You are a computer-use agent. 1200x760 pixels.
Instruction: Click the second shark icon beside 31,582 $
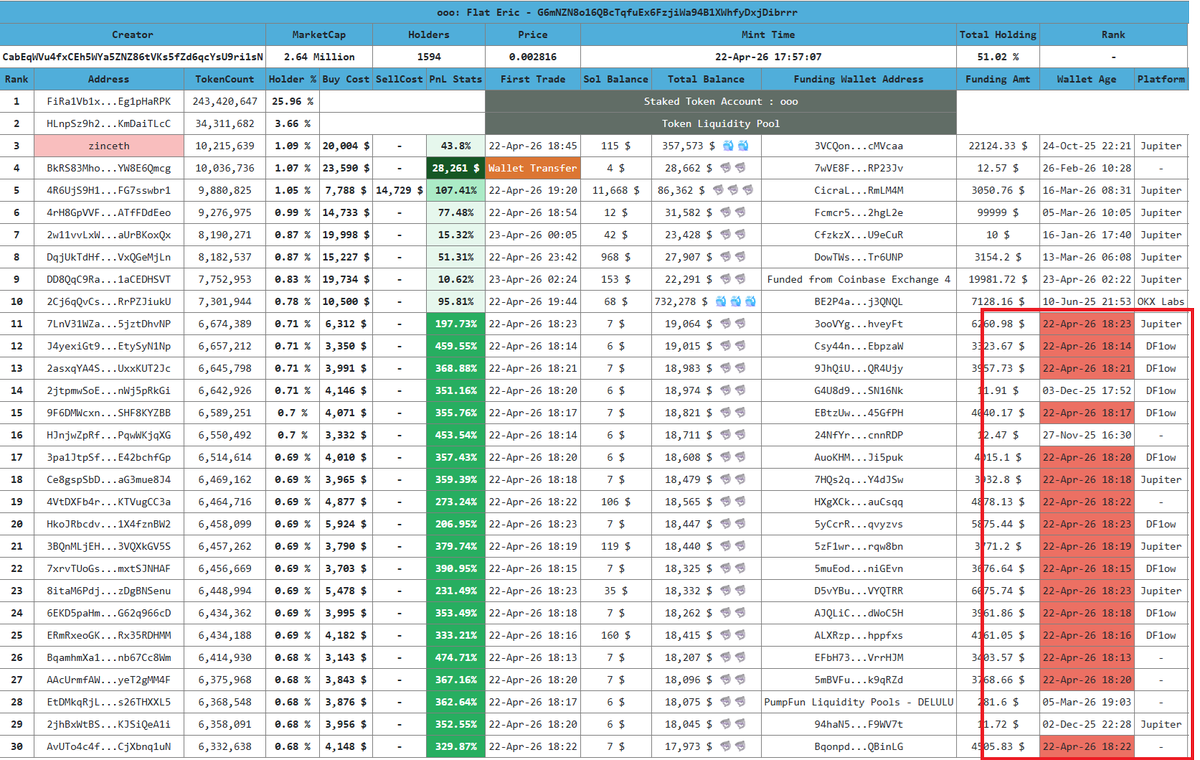click(x=740, y=213)
